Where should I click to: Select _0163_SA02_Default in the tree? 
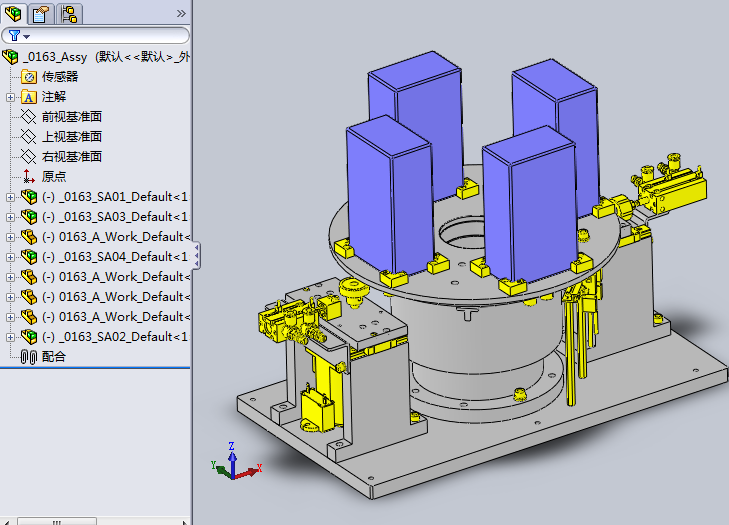[115, 337]
